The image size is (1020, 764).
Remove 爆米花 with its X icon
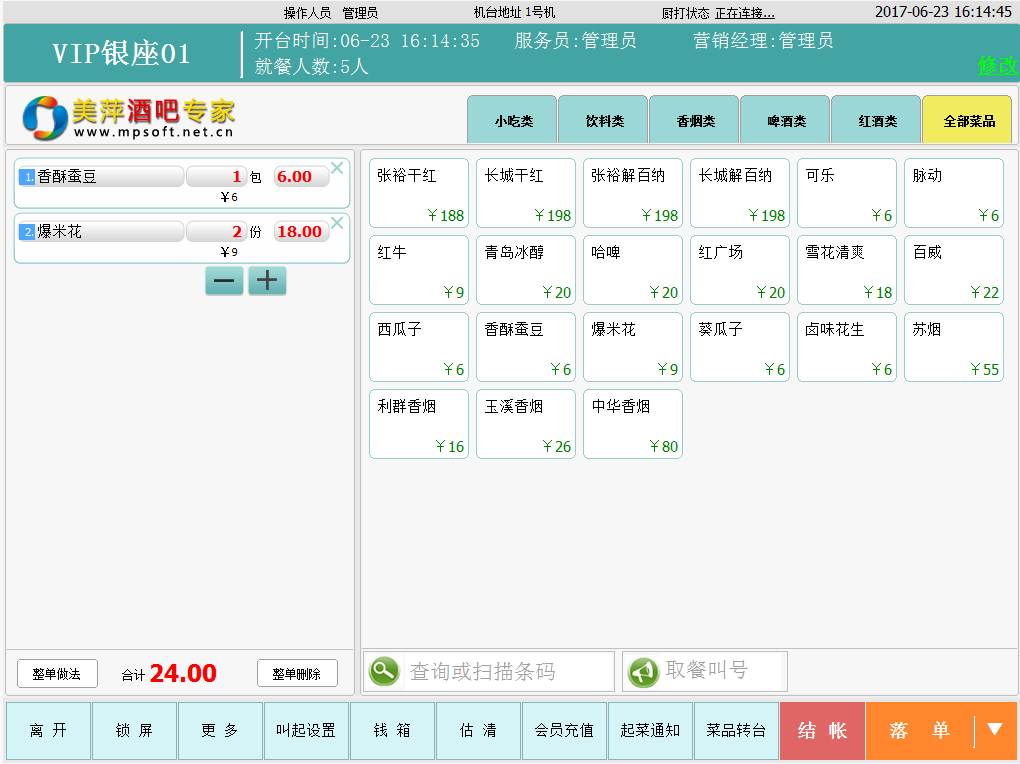(x=337, y=223)
